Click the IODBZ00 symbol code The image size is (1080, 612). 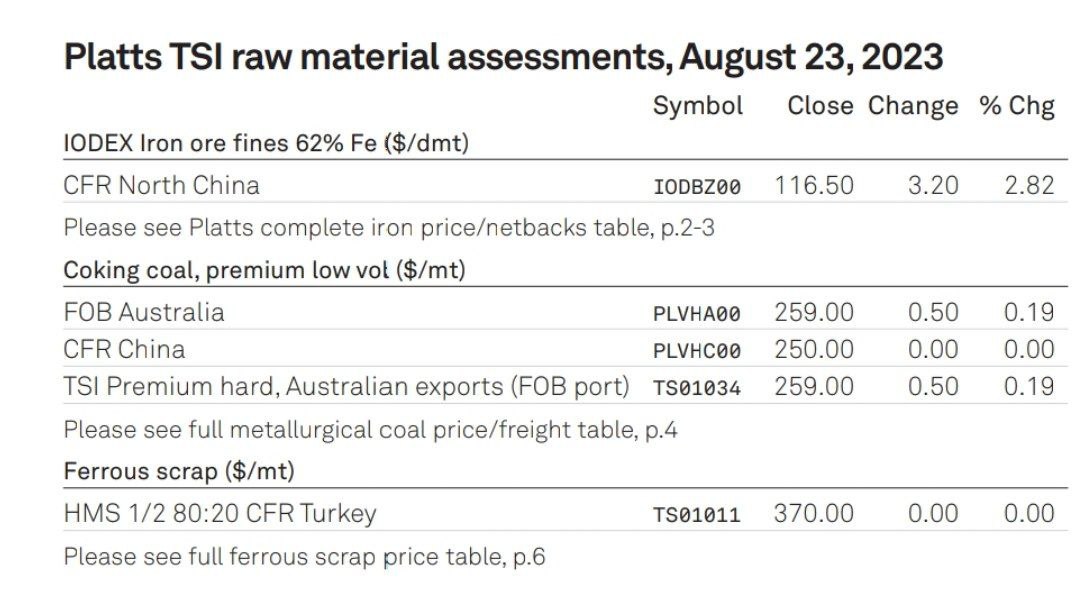point(696,187)
